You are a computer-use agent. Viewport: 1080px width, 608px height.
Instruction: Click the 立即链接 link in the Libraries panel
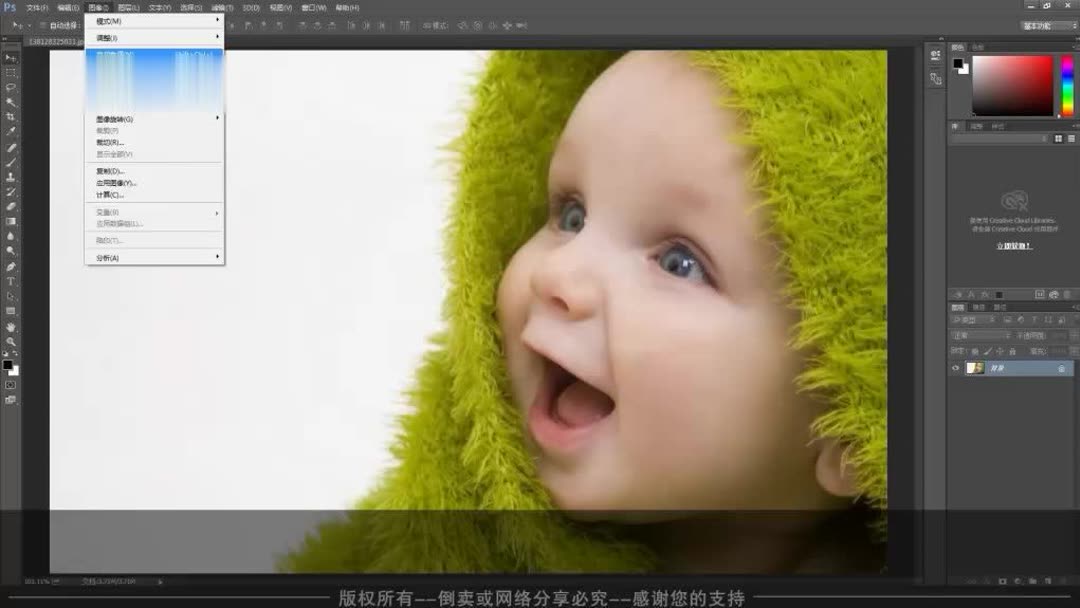pos(1013,245)
